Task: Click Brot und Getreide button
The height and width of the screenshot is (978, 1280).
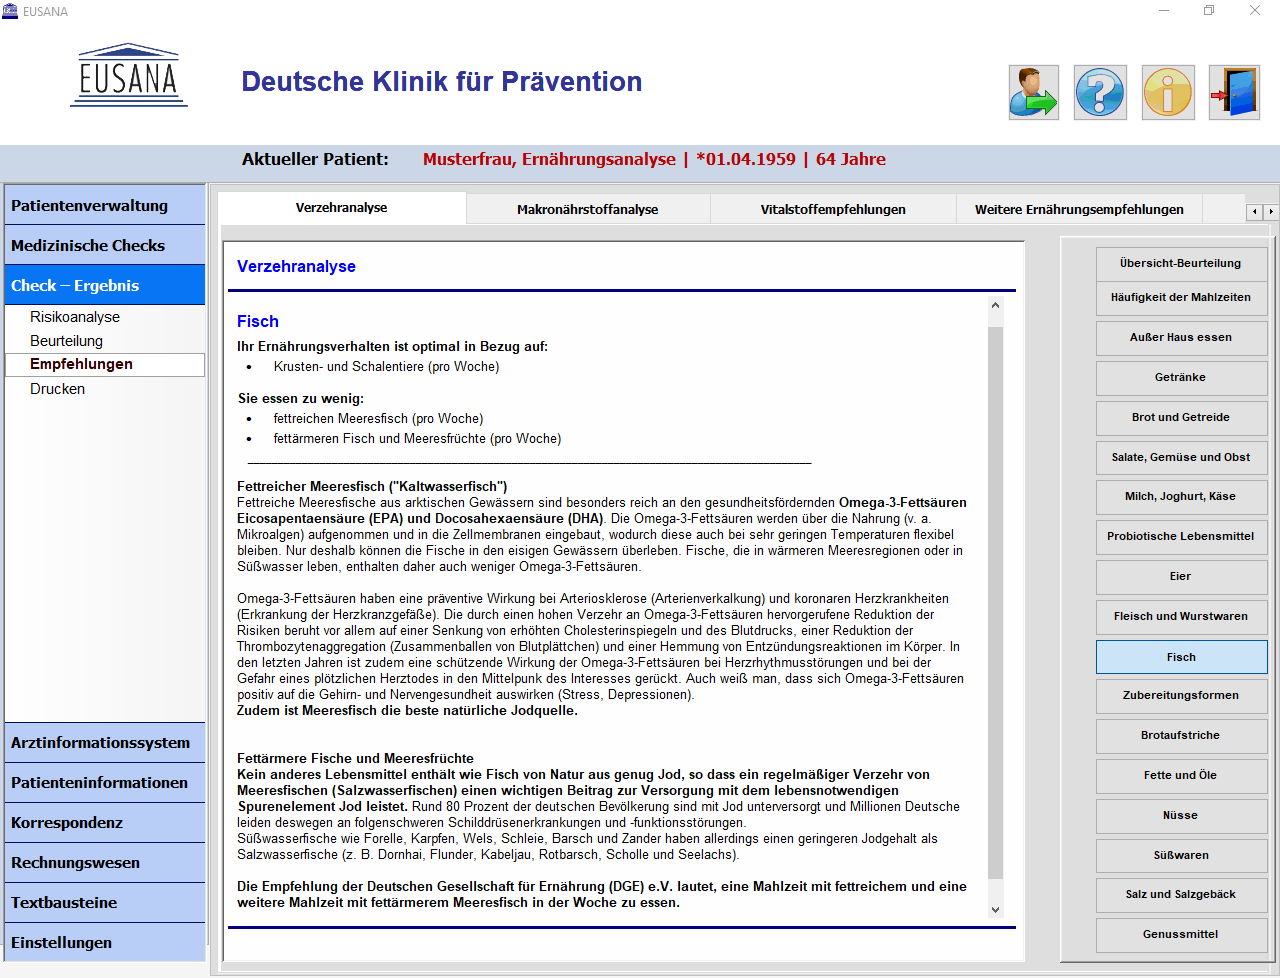Action: [x=1181, y=417]
